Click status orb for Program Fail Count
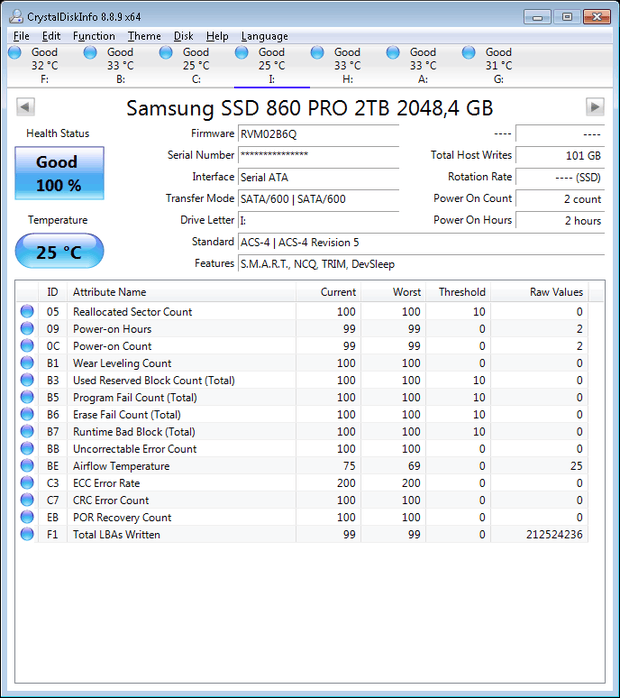The image size is (620, 698). [27, 397]
